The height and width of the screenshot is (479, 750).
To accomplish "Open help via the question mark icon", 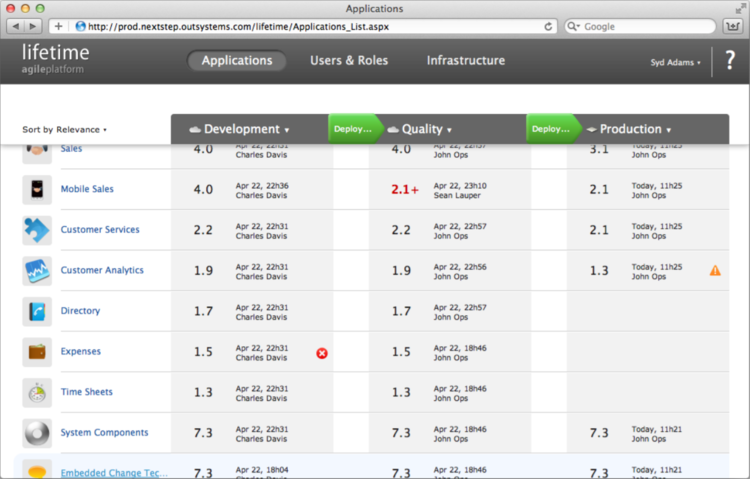I will (x=730, y=60).
